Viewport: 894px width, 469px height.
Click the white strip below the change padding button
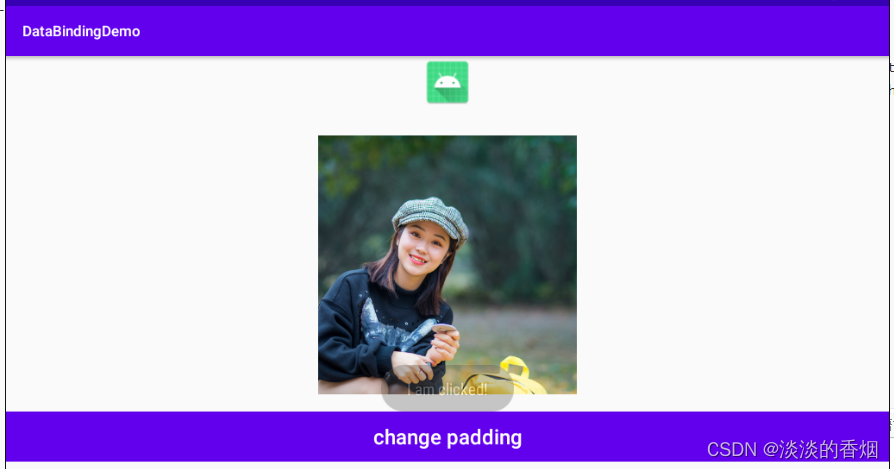click(448, 465)
